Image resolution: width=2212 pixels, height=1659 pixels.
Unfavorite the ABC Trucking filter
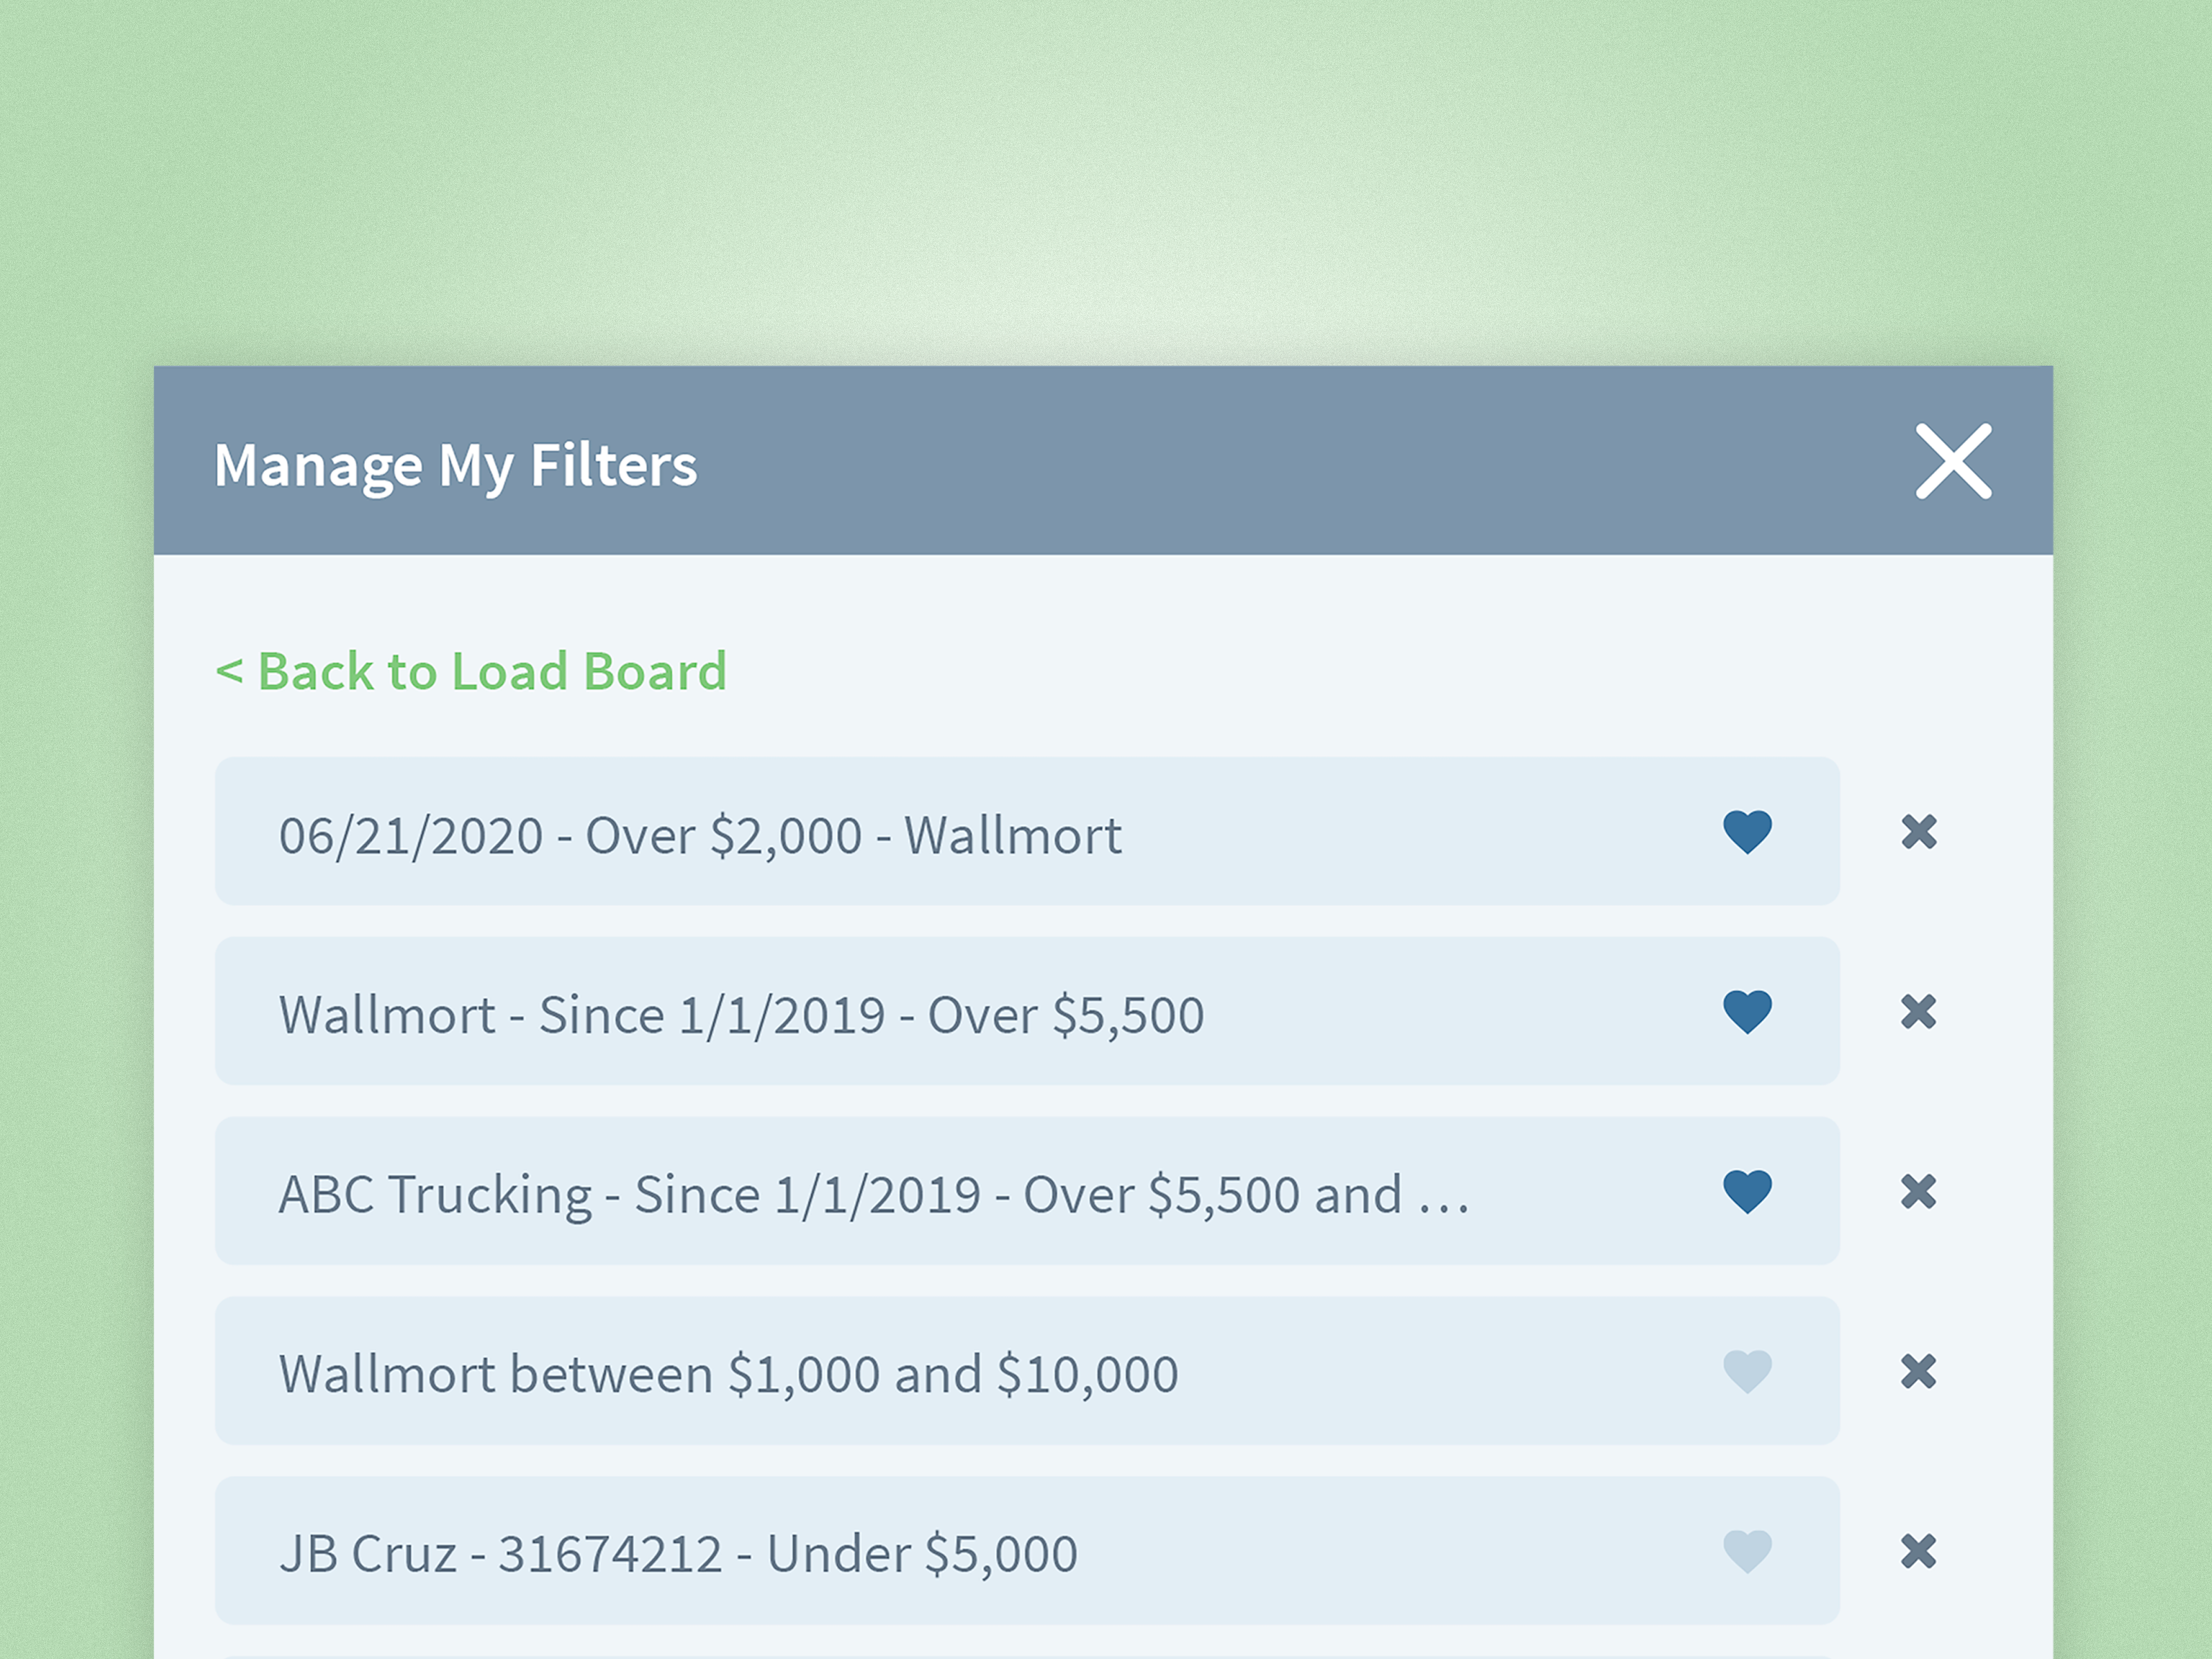1747,1192
